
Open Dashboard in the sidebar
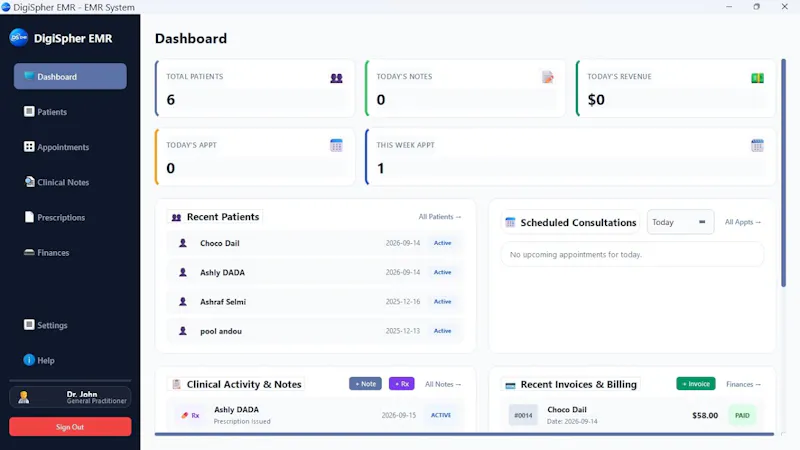tap(70, 77)
